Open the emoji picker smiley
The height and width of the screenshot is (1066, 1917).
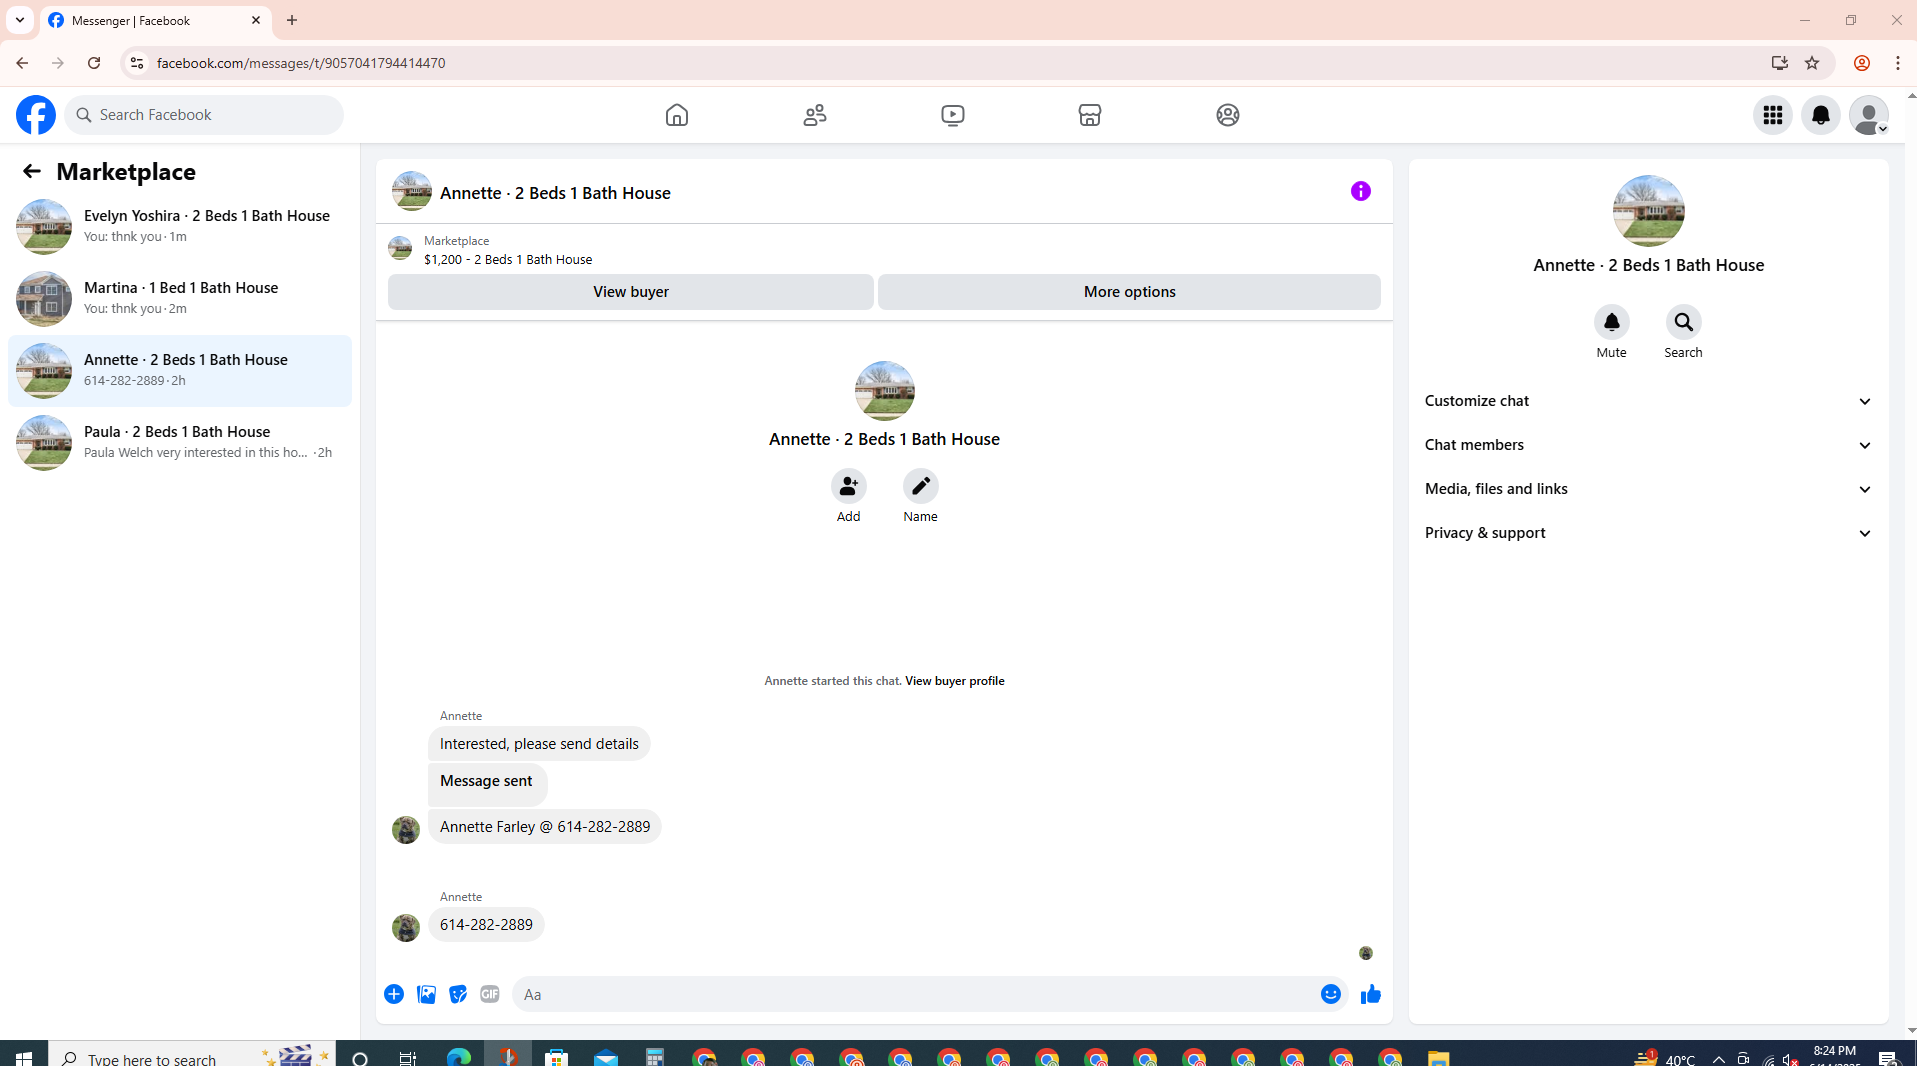click(x=1330, y=994)
